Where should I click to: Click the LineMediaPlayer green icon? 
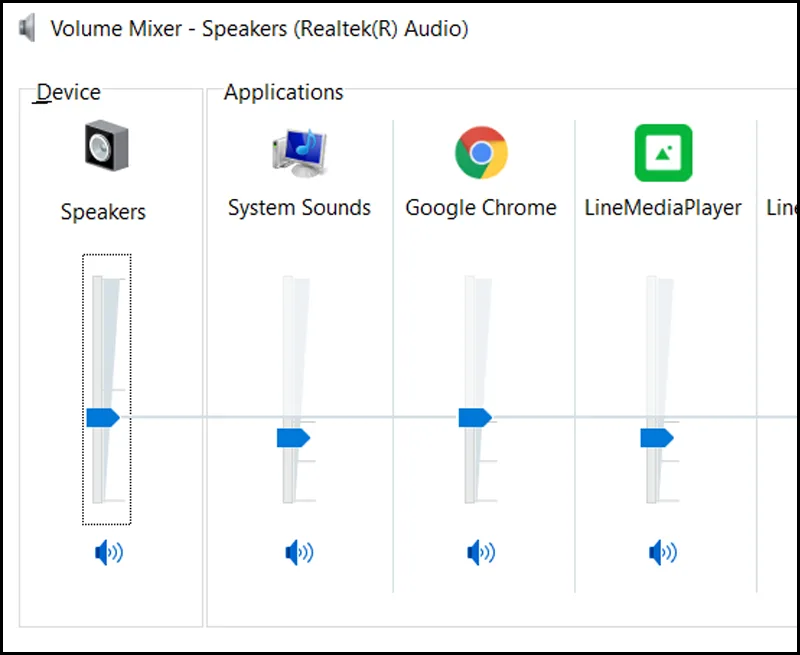pyautogui.click(x=663, y=152)
